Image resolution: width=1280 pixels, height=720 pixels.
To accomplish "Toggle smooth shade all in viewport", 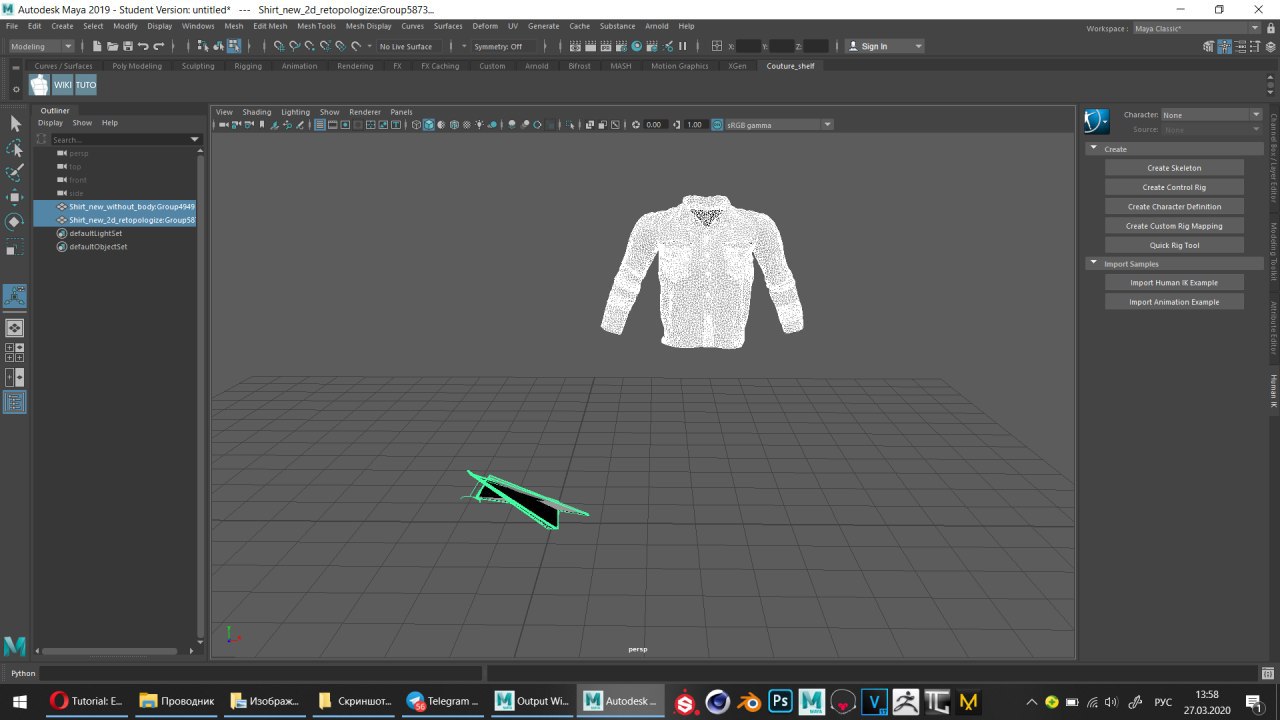I will click(429, 125).
